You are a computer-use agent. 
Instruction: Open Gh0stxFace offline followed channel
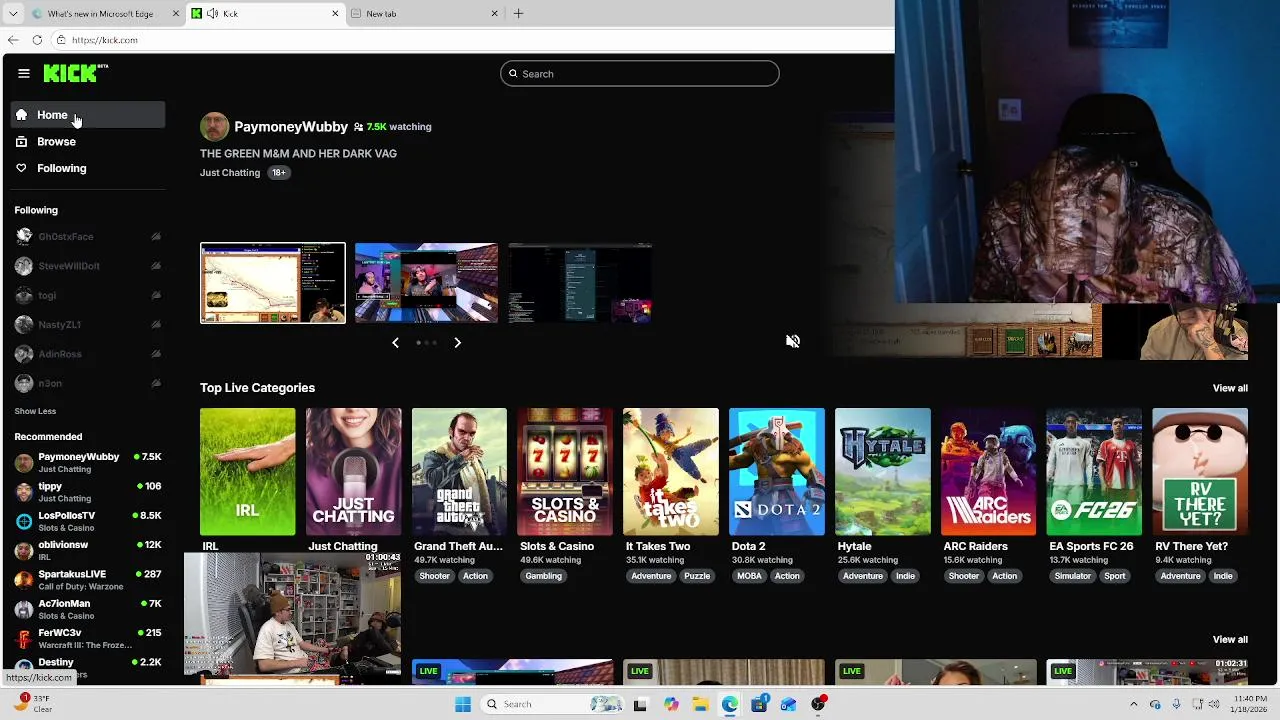88,237
